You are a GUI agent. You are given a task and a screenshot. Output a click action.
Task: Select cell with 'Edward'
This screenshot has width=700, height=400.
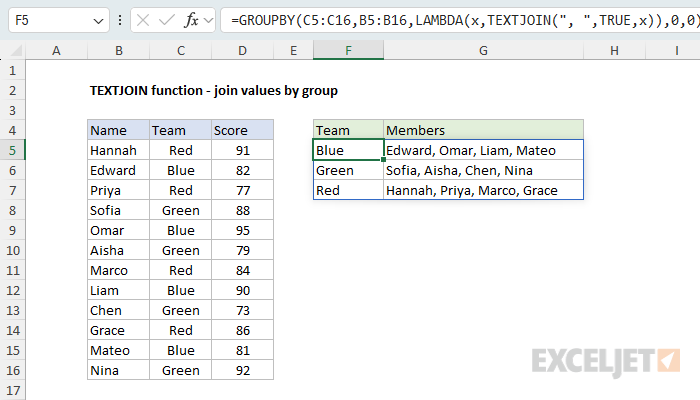(118, 170)
